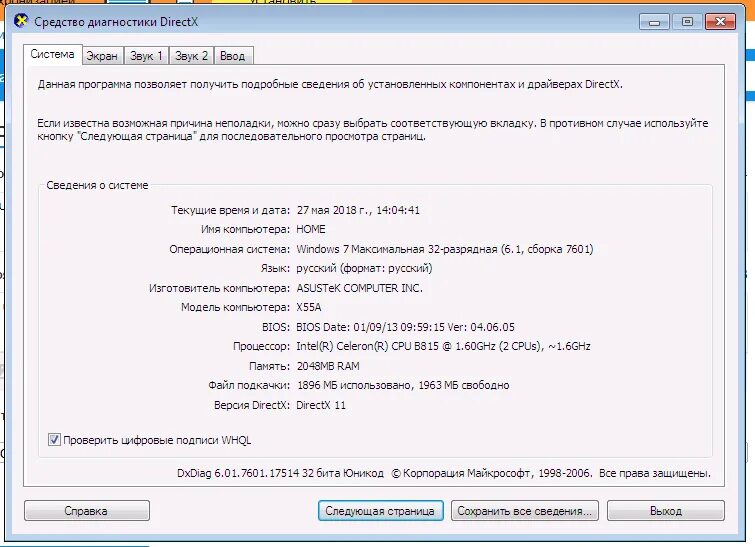The width and height of the screenshot is (755, 547).
Task: Click the Справка button
Action: [x=87, y=510]
